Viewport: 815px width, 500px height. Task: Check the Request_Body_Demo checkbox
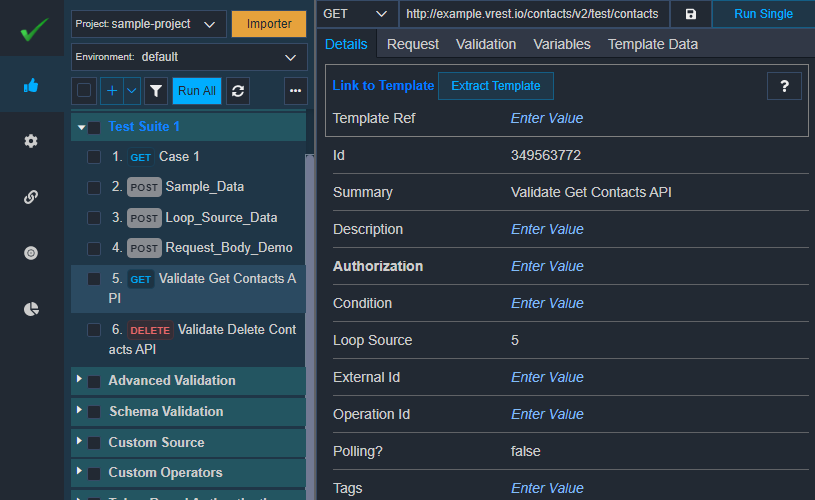pyautogui.click(x=94, y=248)
